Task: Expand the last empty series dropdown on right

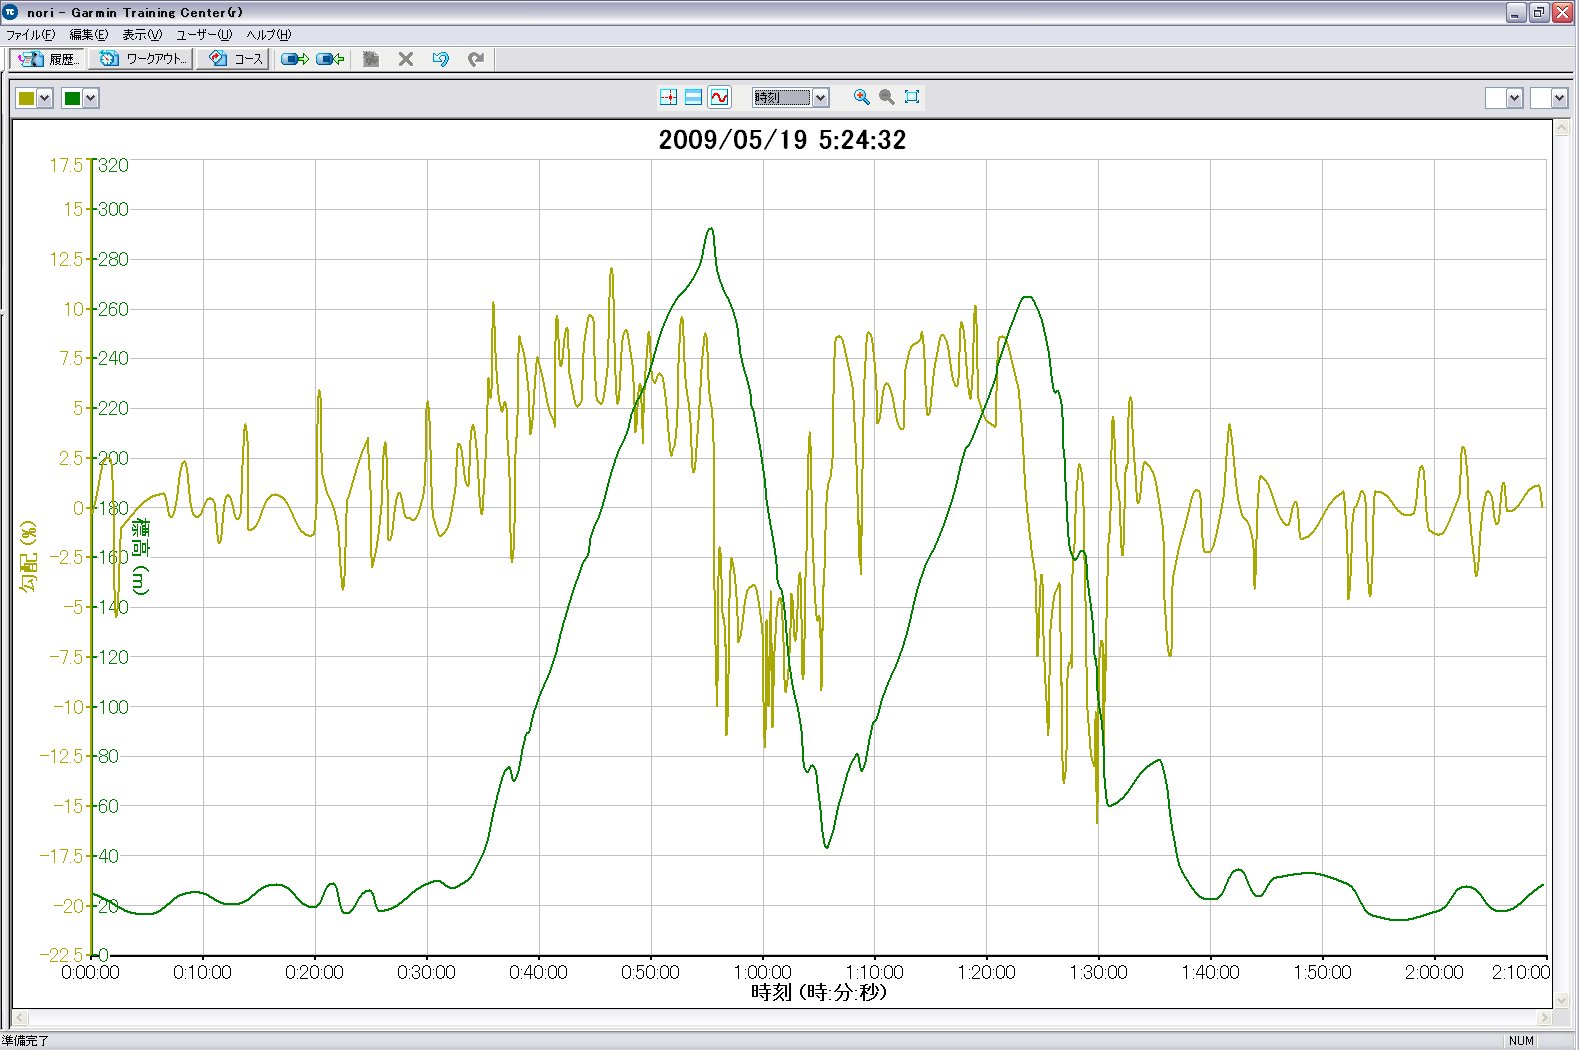Action: tap(1559, 98)
